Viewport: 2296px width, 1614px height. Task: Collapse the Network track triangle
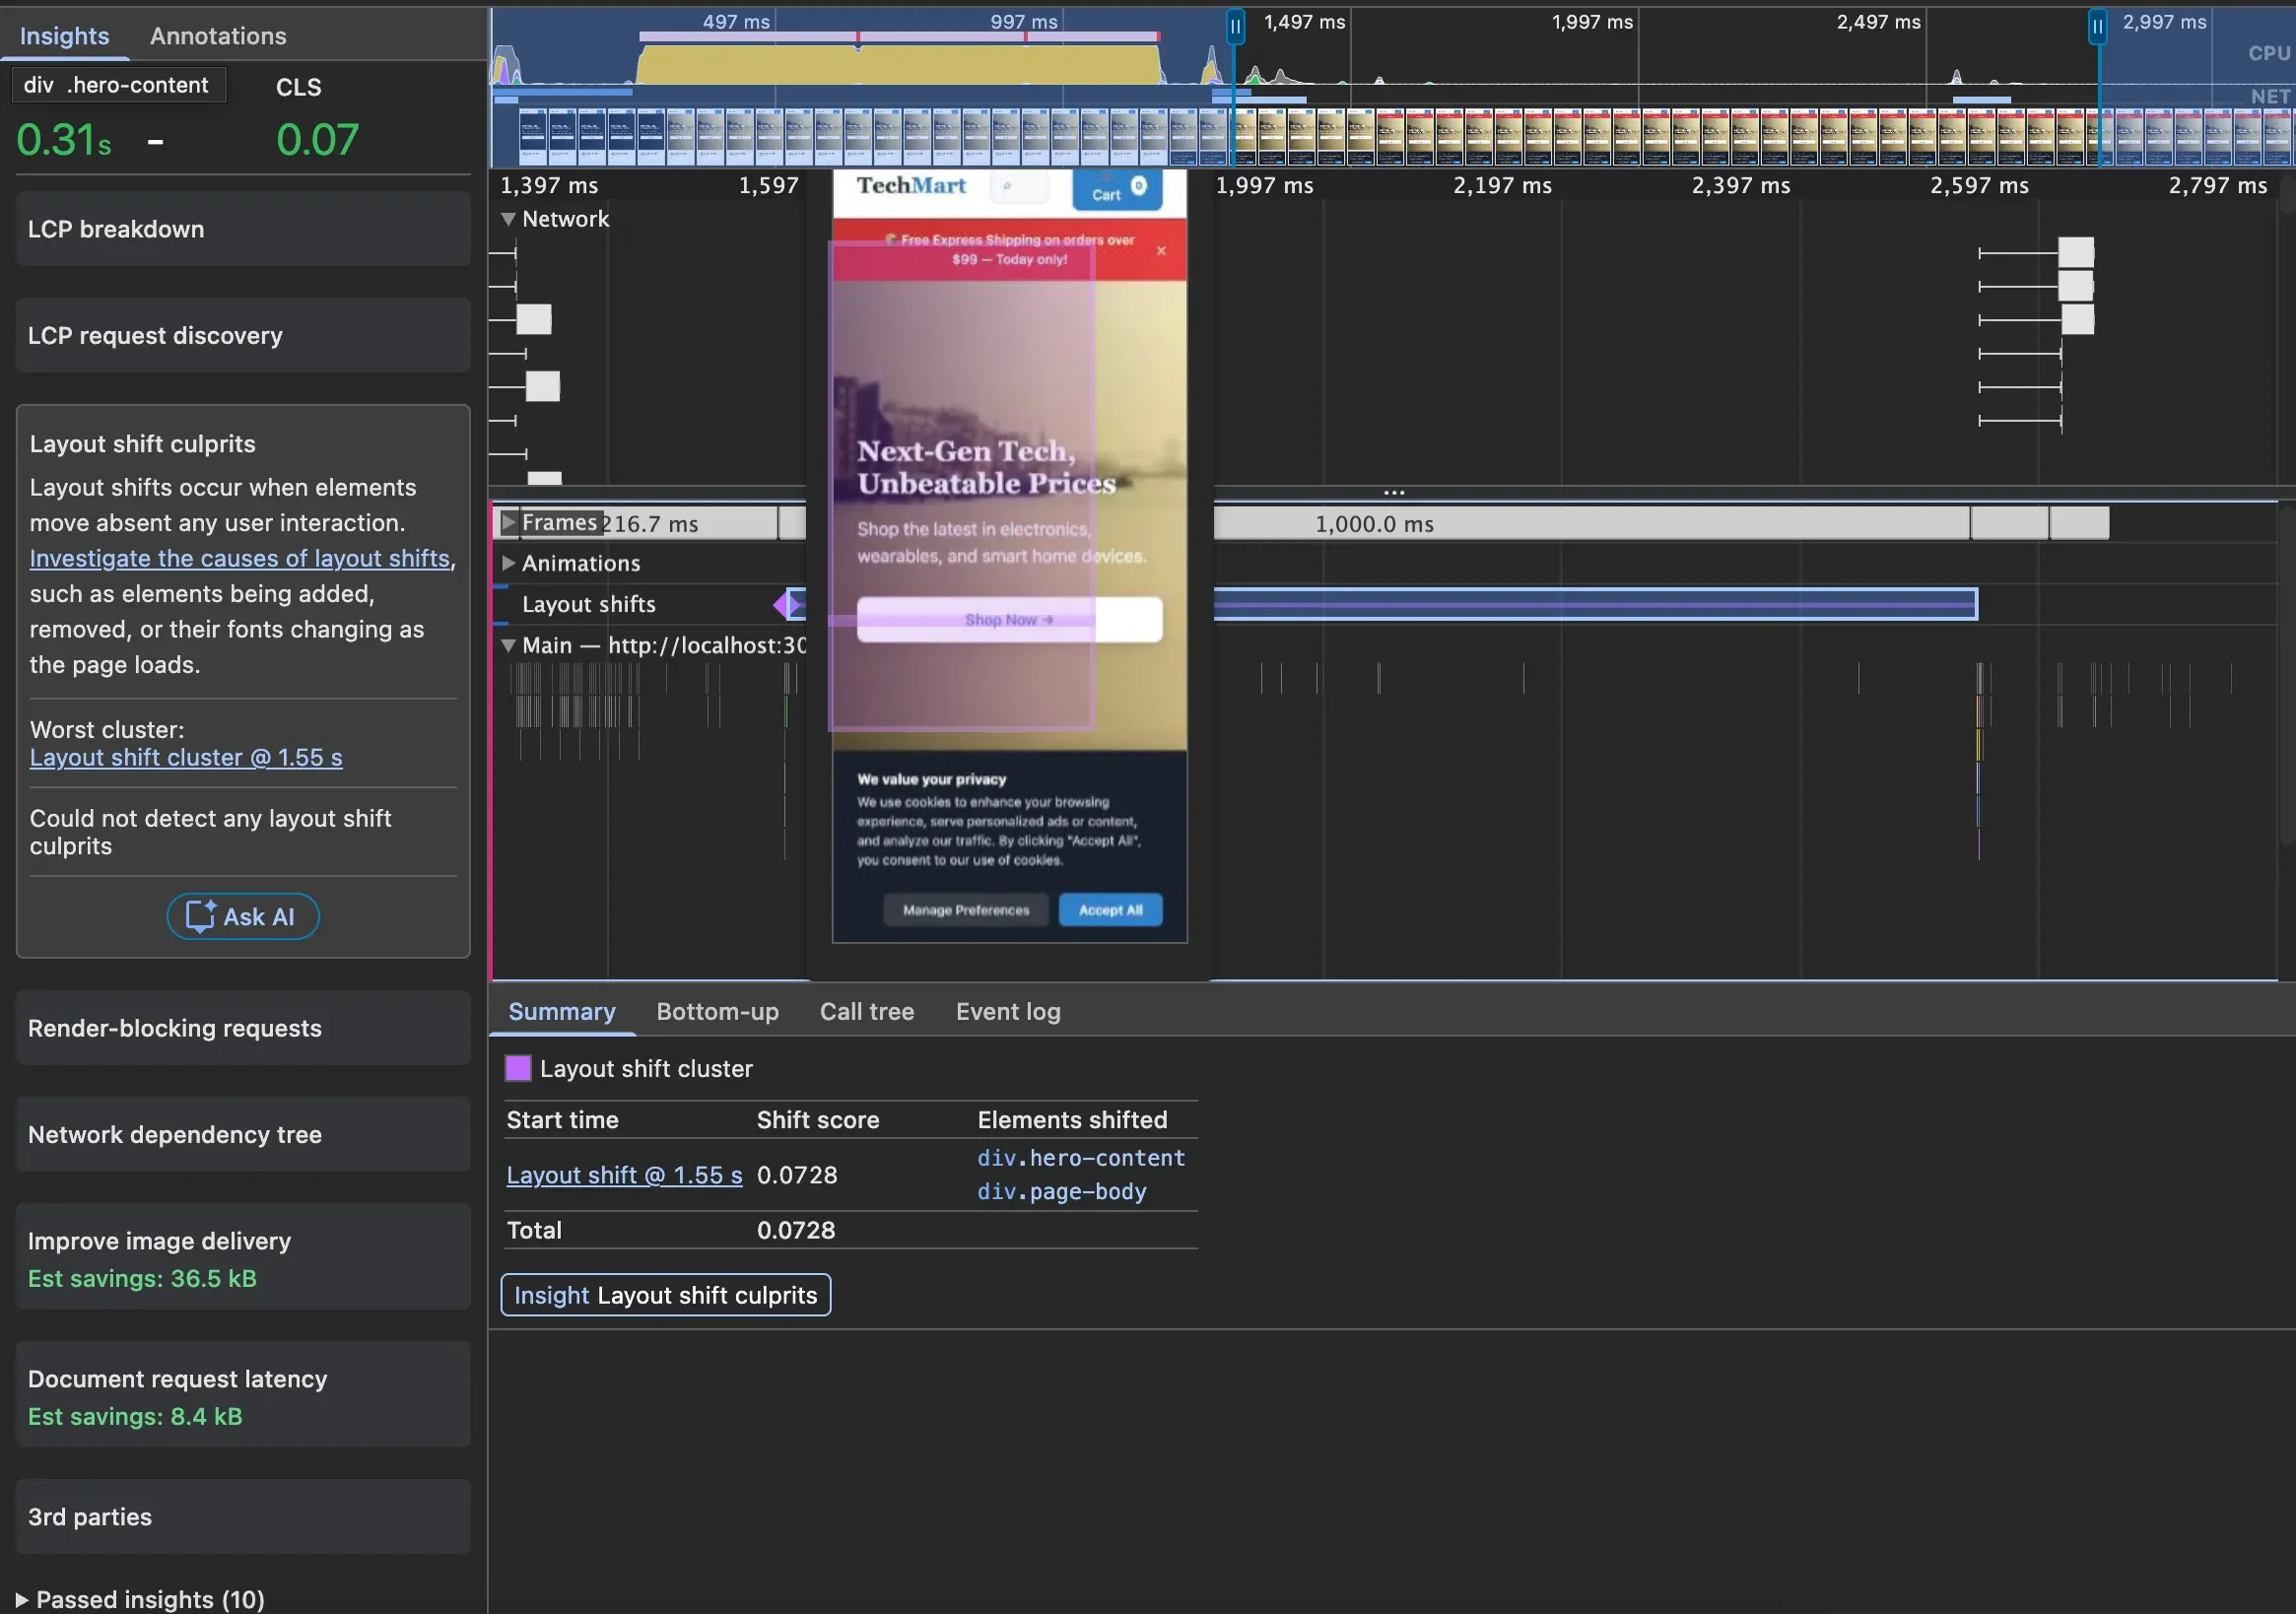click(508, 219)
